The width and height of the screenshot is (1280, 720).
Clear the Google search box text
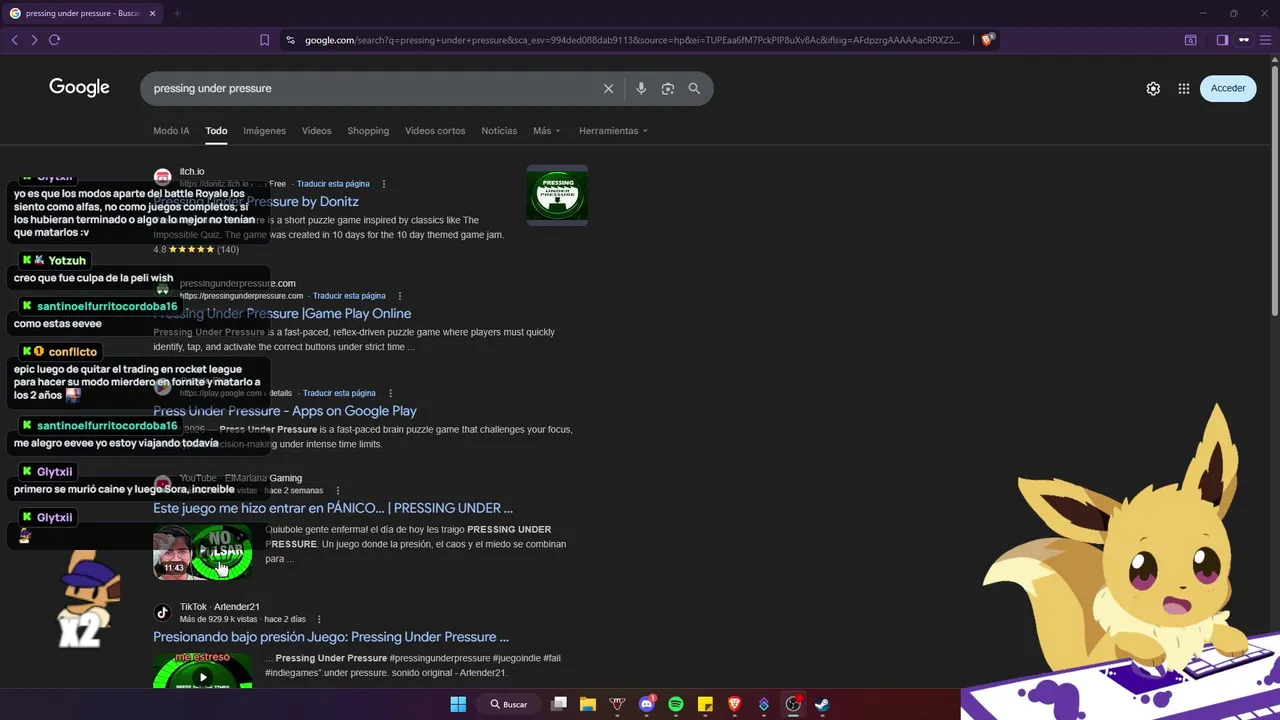[608, 88]
